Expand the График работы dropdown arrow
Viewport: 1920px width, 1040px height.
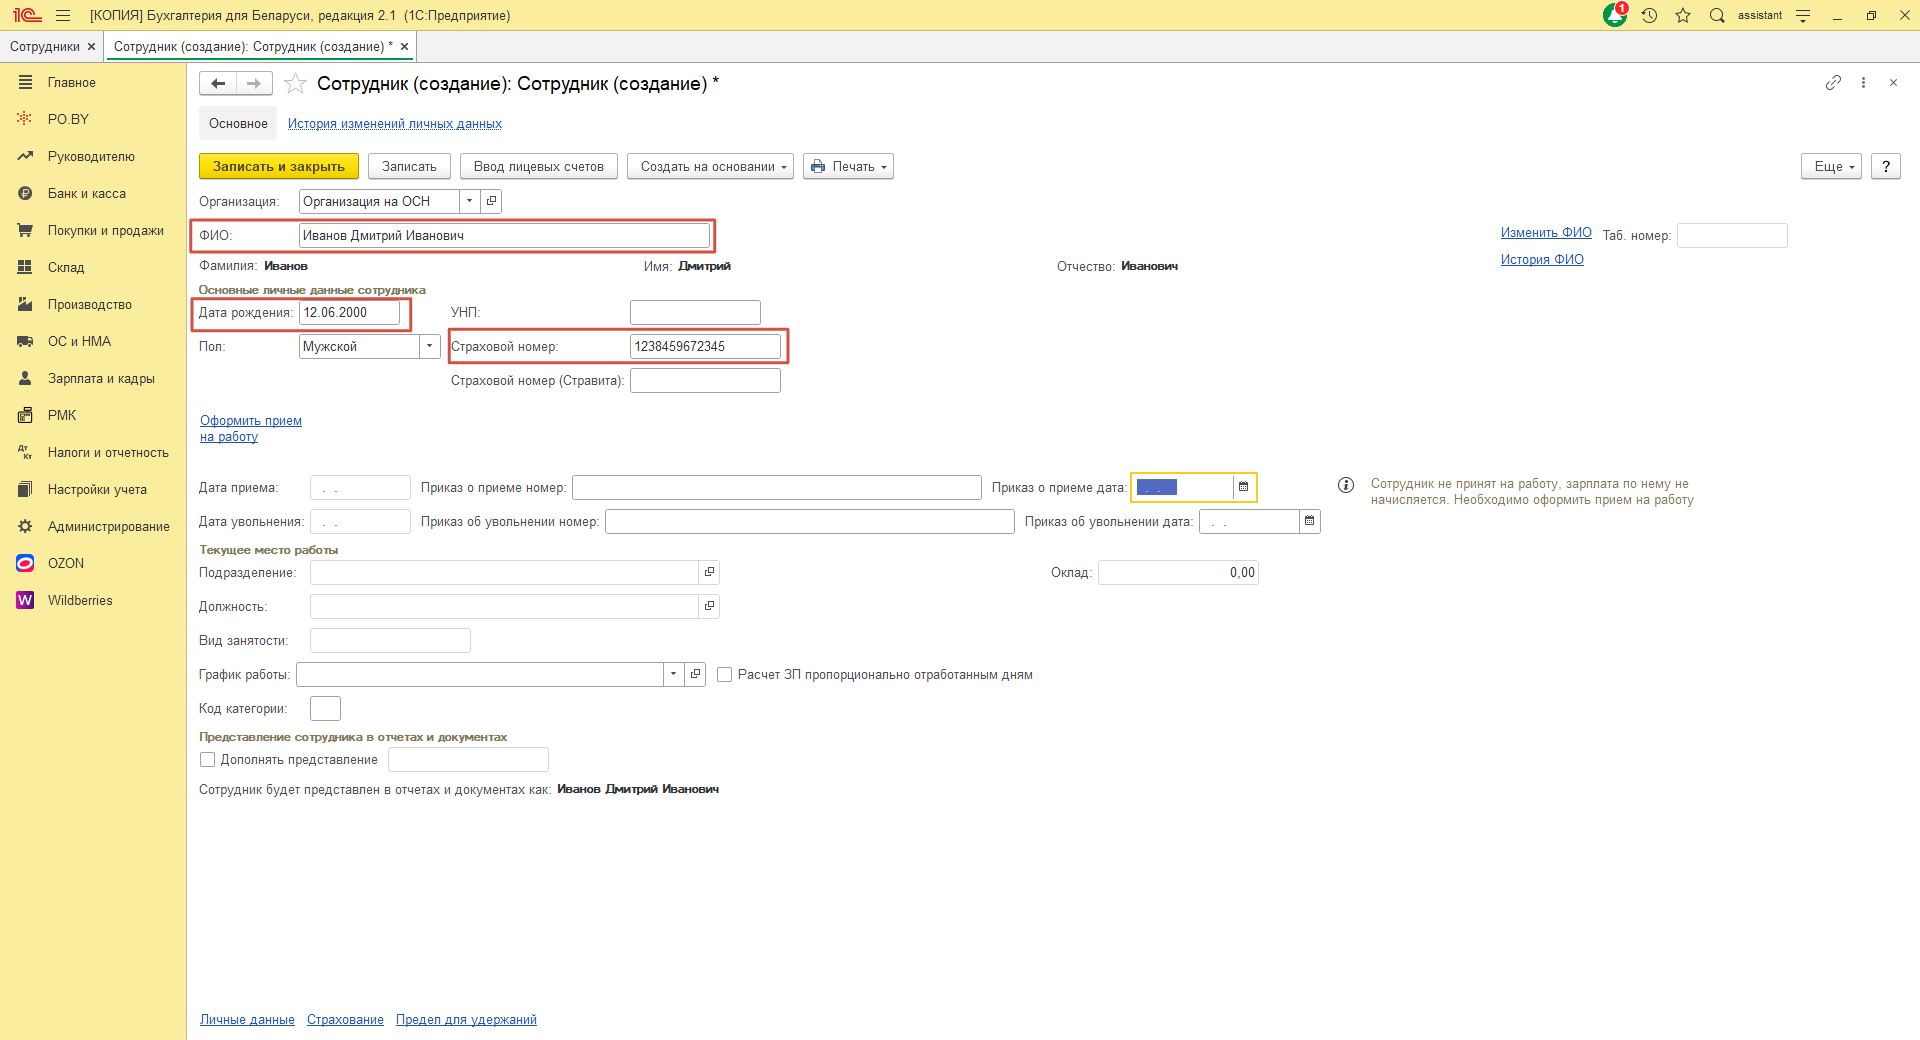coord(673,674)
